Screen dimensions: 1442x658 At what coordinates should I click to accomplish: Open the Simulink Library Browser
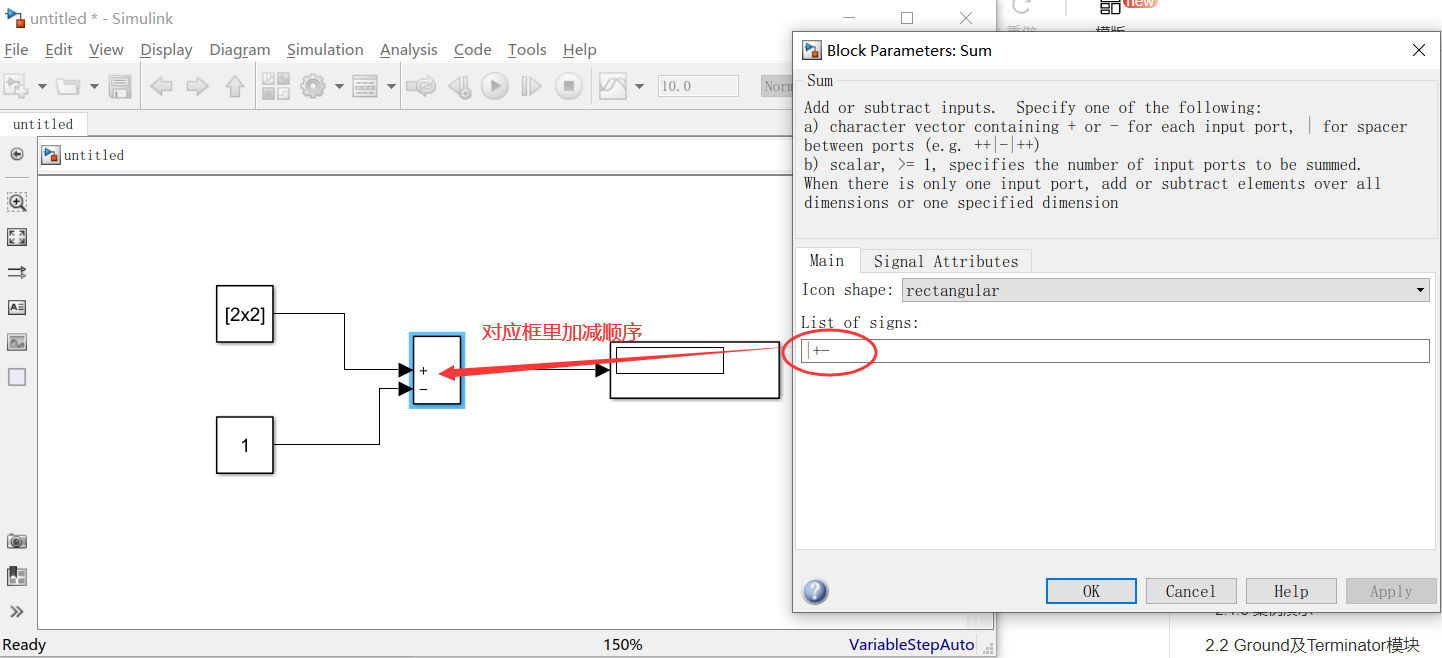pos(275,86)
